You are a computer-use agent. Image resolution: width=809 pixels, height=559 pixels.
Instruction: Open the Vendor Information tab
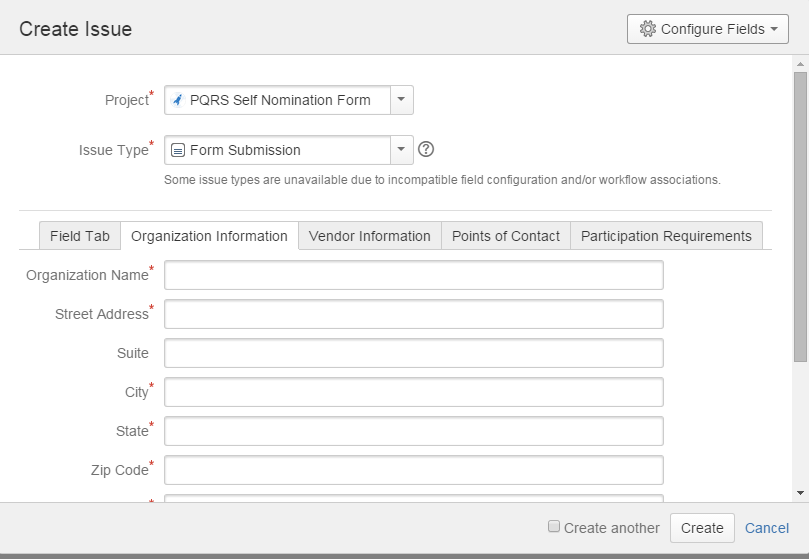[x=369, y=236]
